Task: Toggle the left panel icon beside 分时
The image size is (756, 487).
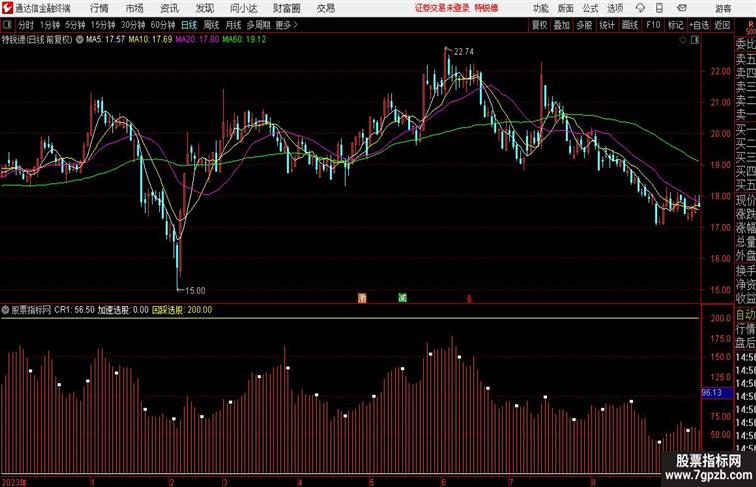Action: (7, 25)
